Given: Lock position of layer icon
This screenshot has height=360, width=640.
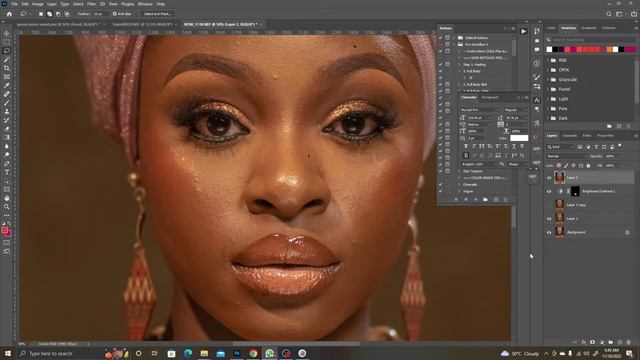Looking at the screenshot, I should point(573,166).
